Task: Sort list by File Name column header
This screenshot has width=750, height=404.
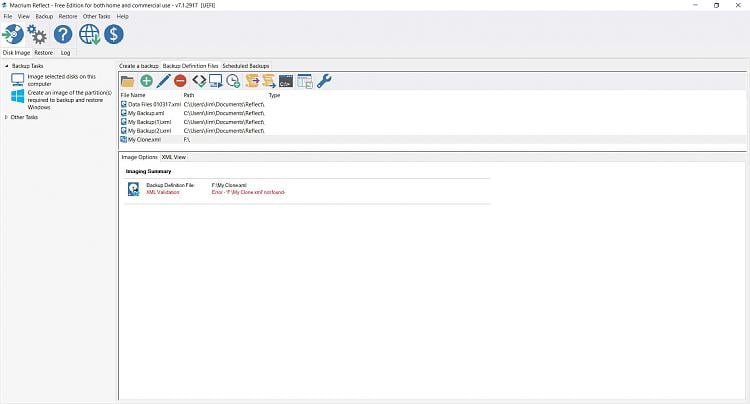Action: coord(133,95)
